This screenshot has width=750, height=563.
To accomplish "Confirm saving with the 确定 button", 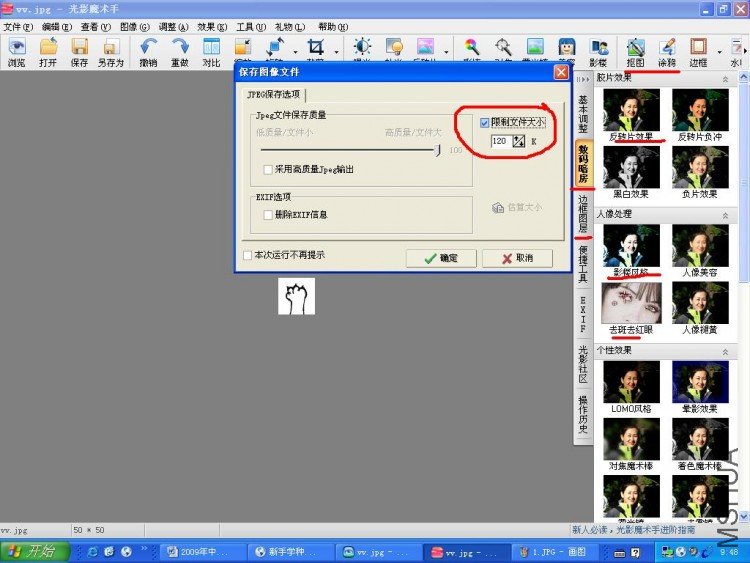I will click(441, 258).
